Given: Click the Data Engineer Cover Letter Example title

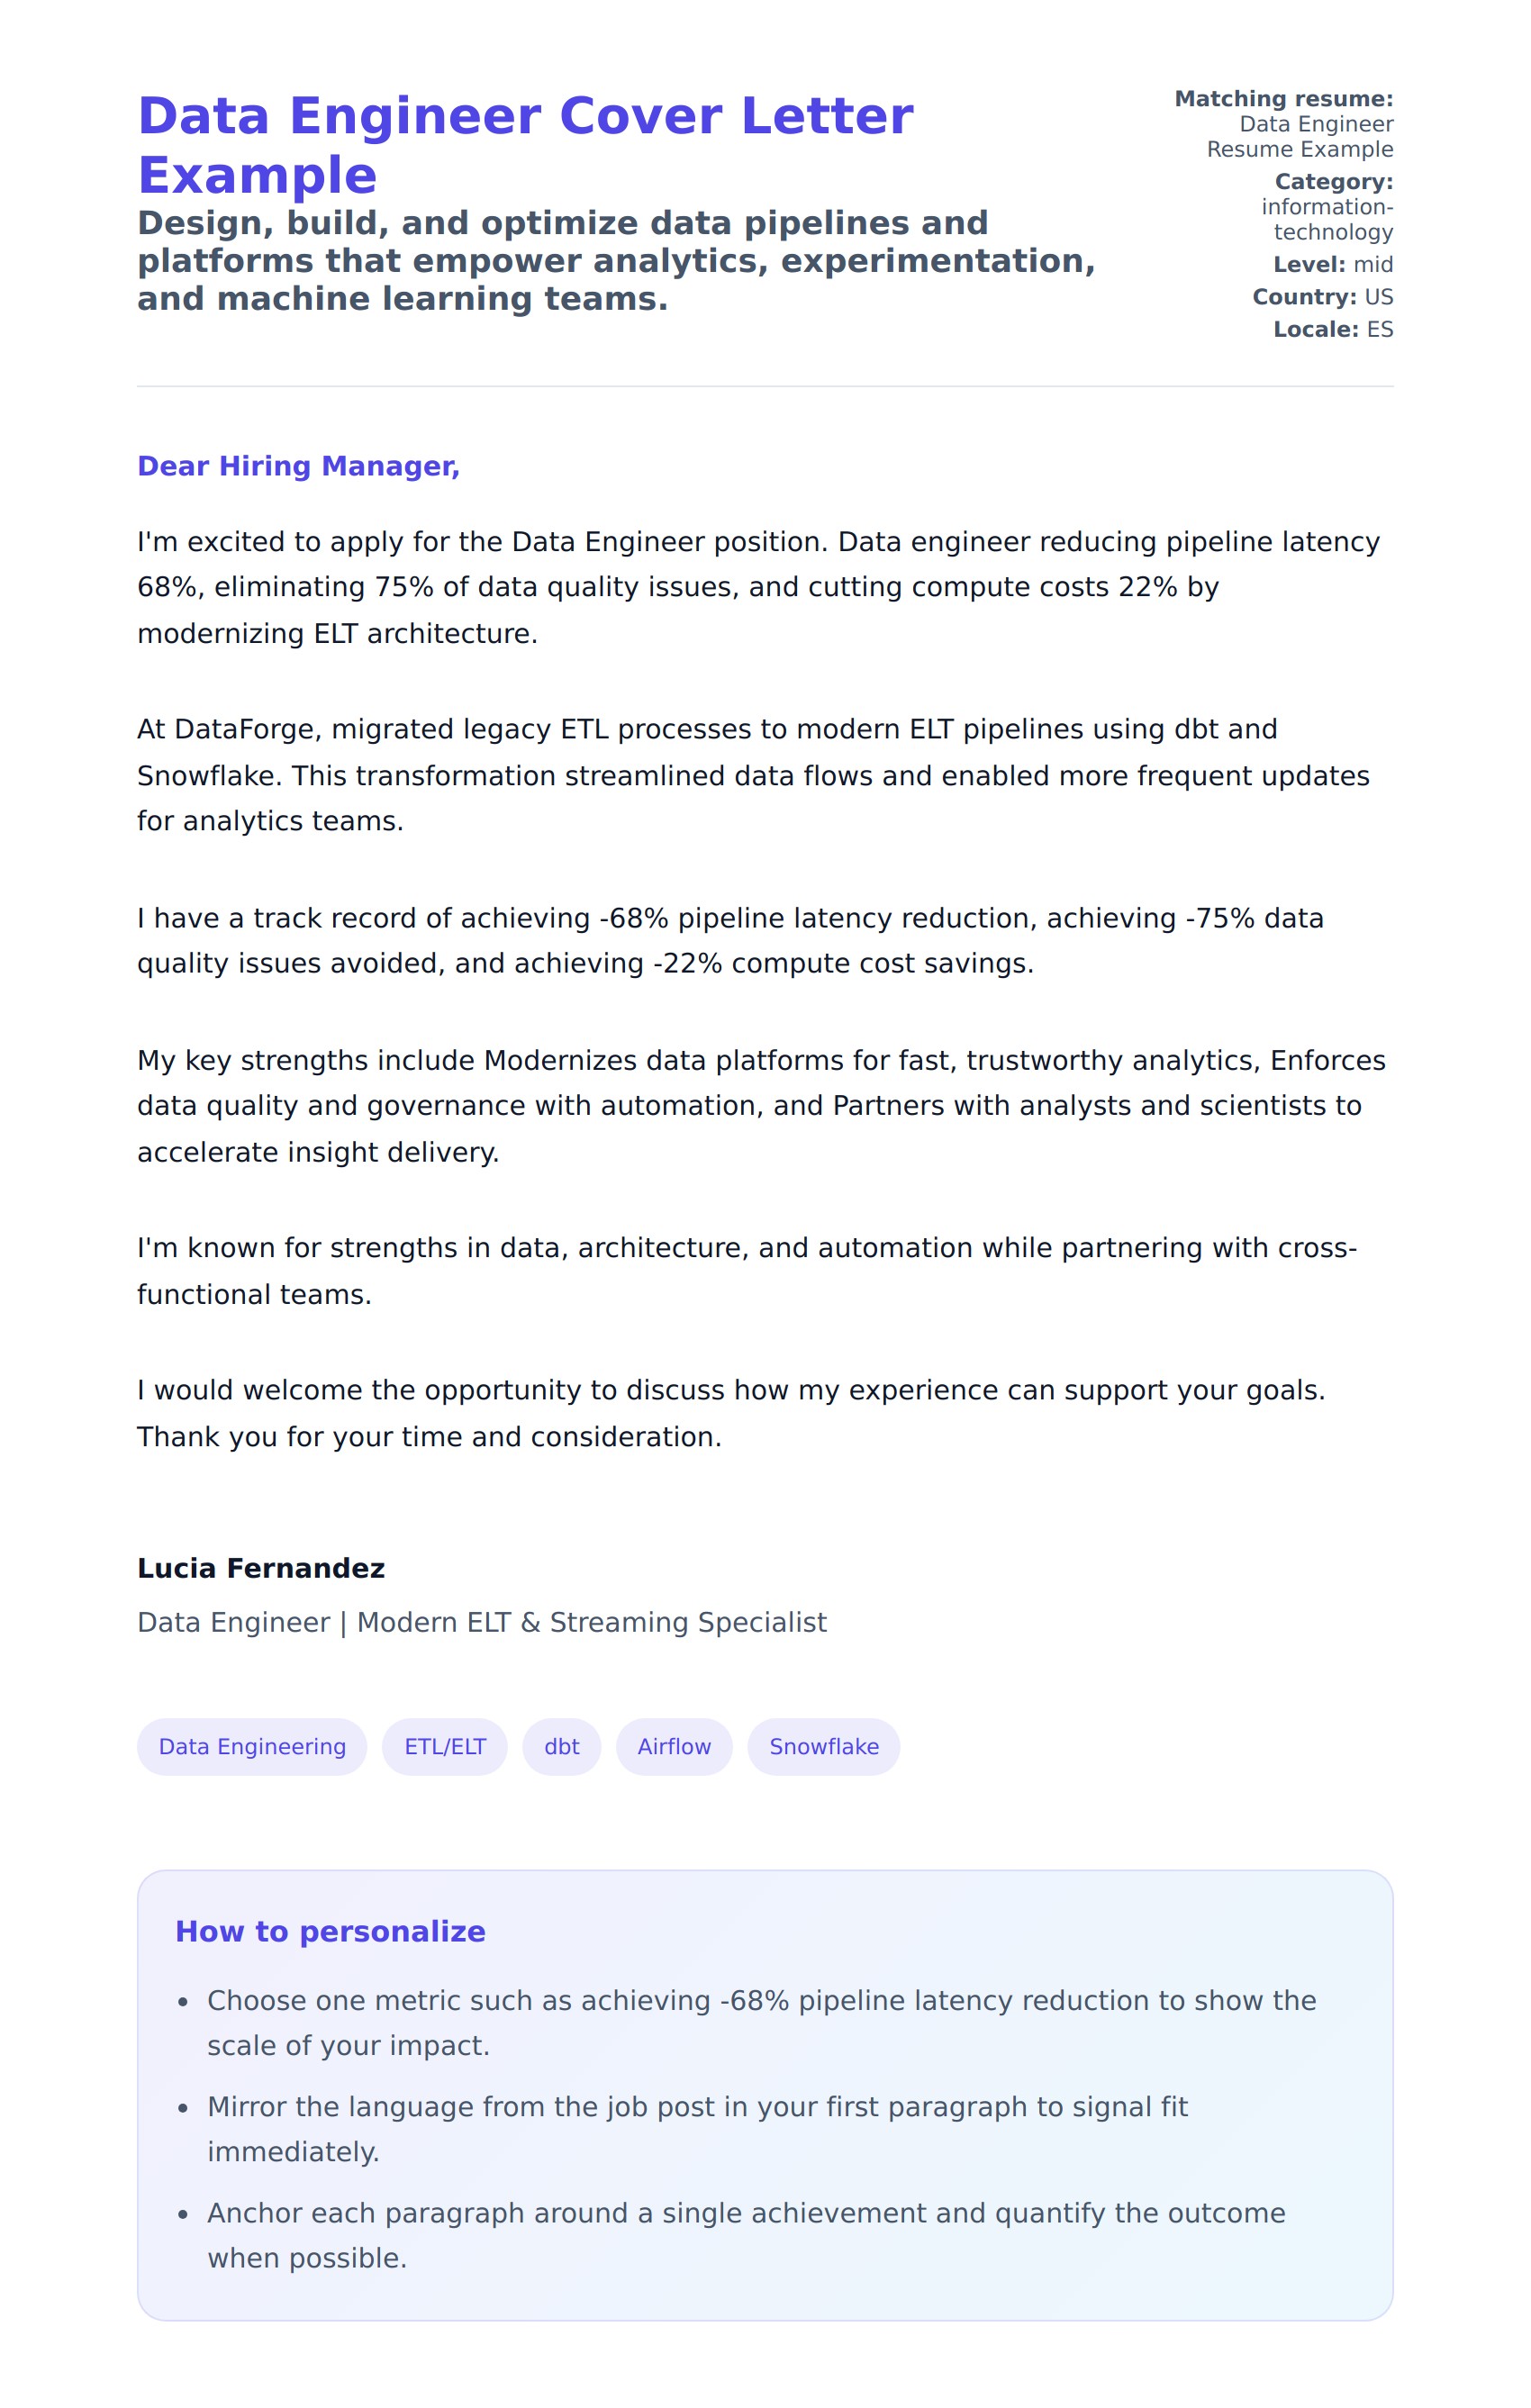Looking at the screenshot, I should coord(525,145).
